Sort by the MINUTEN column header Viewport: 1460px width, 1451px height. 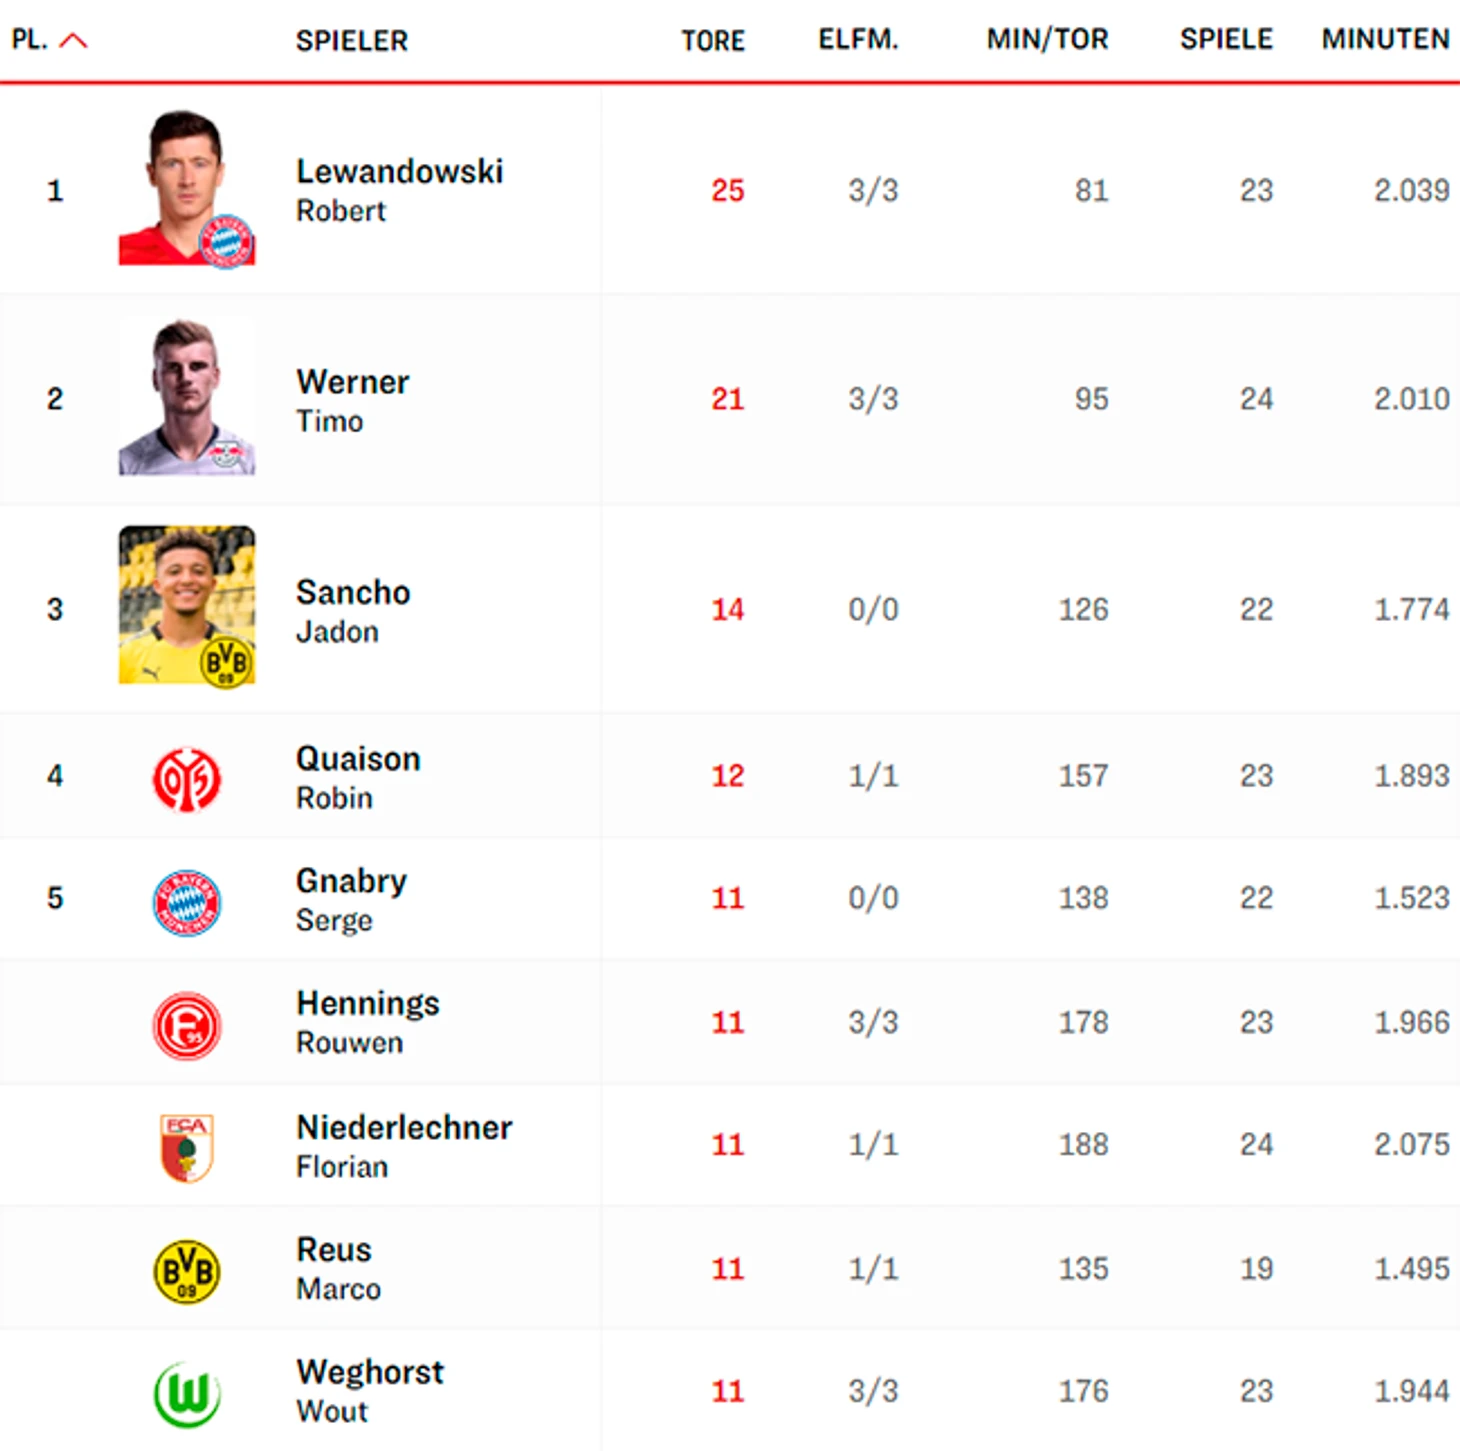tap(1385, 39)
